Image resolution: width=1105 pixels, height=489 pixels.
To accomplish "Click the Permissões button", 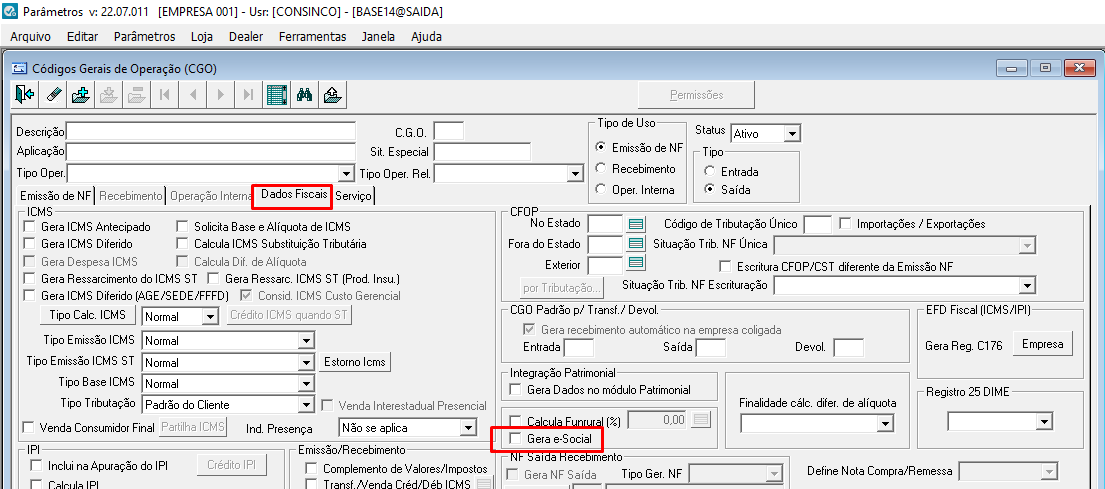I will point(696,94).
